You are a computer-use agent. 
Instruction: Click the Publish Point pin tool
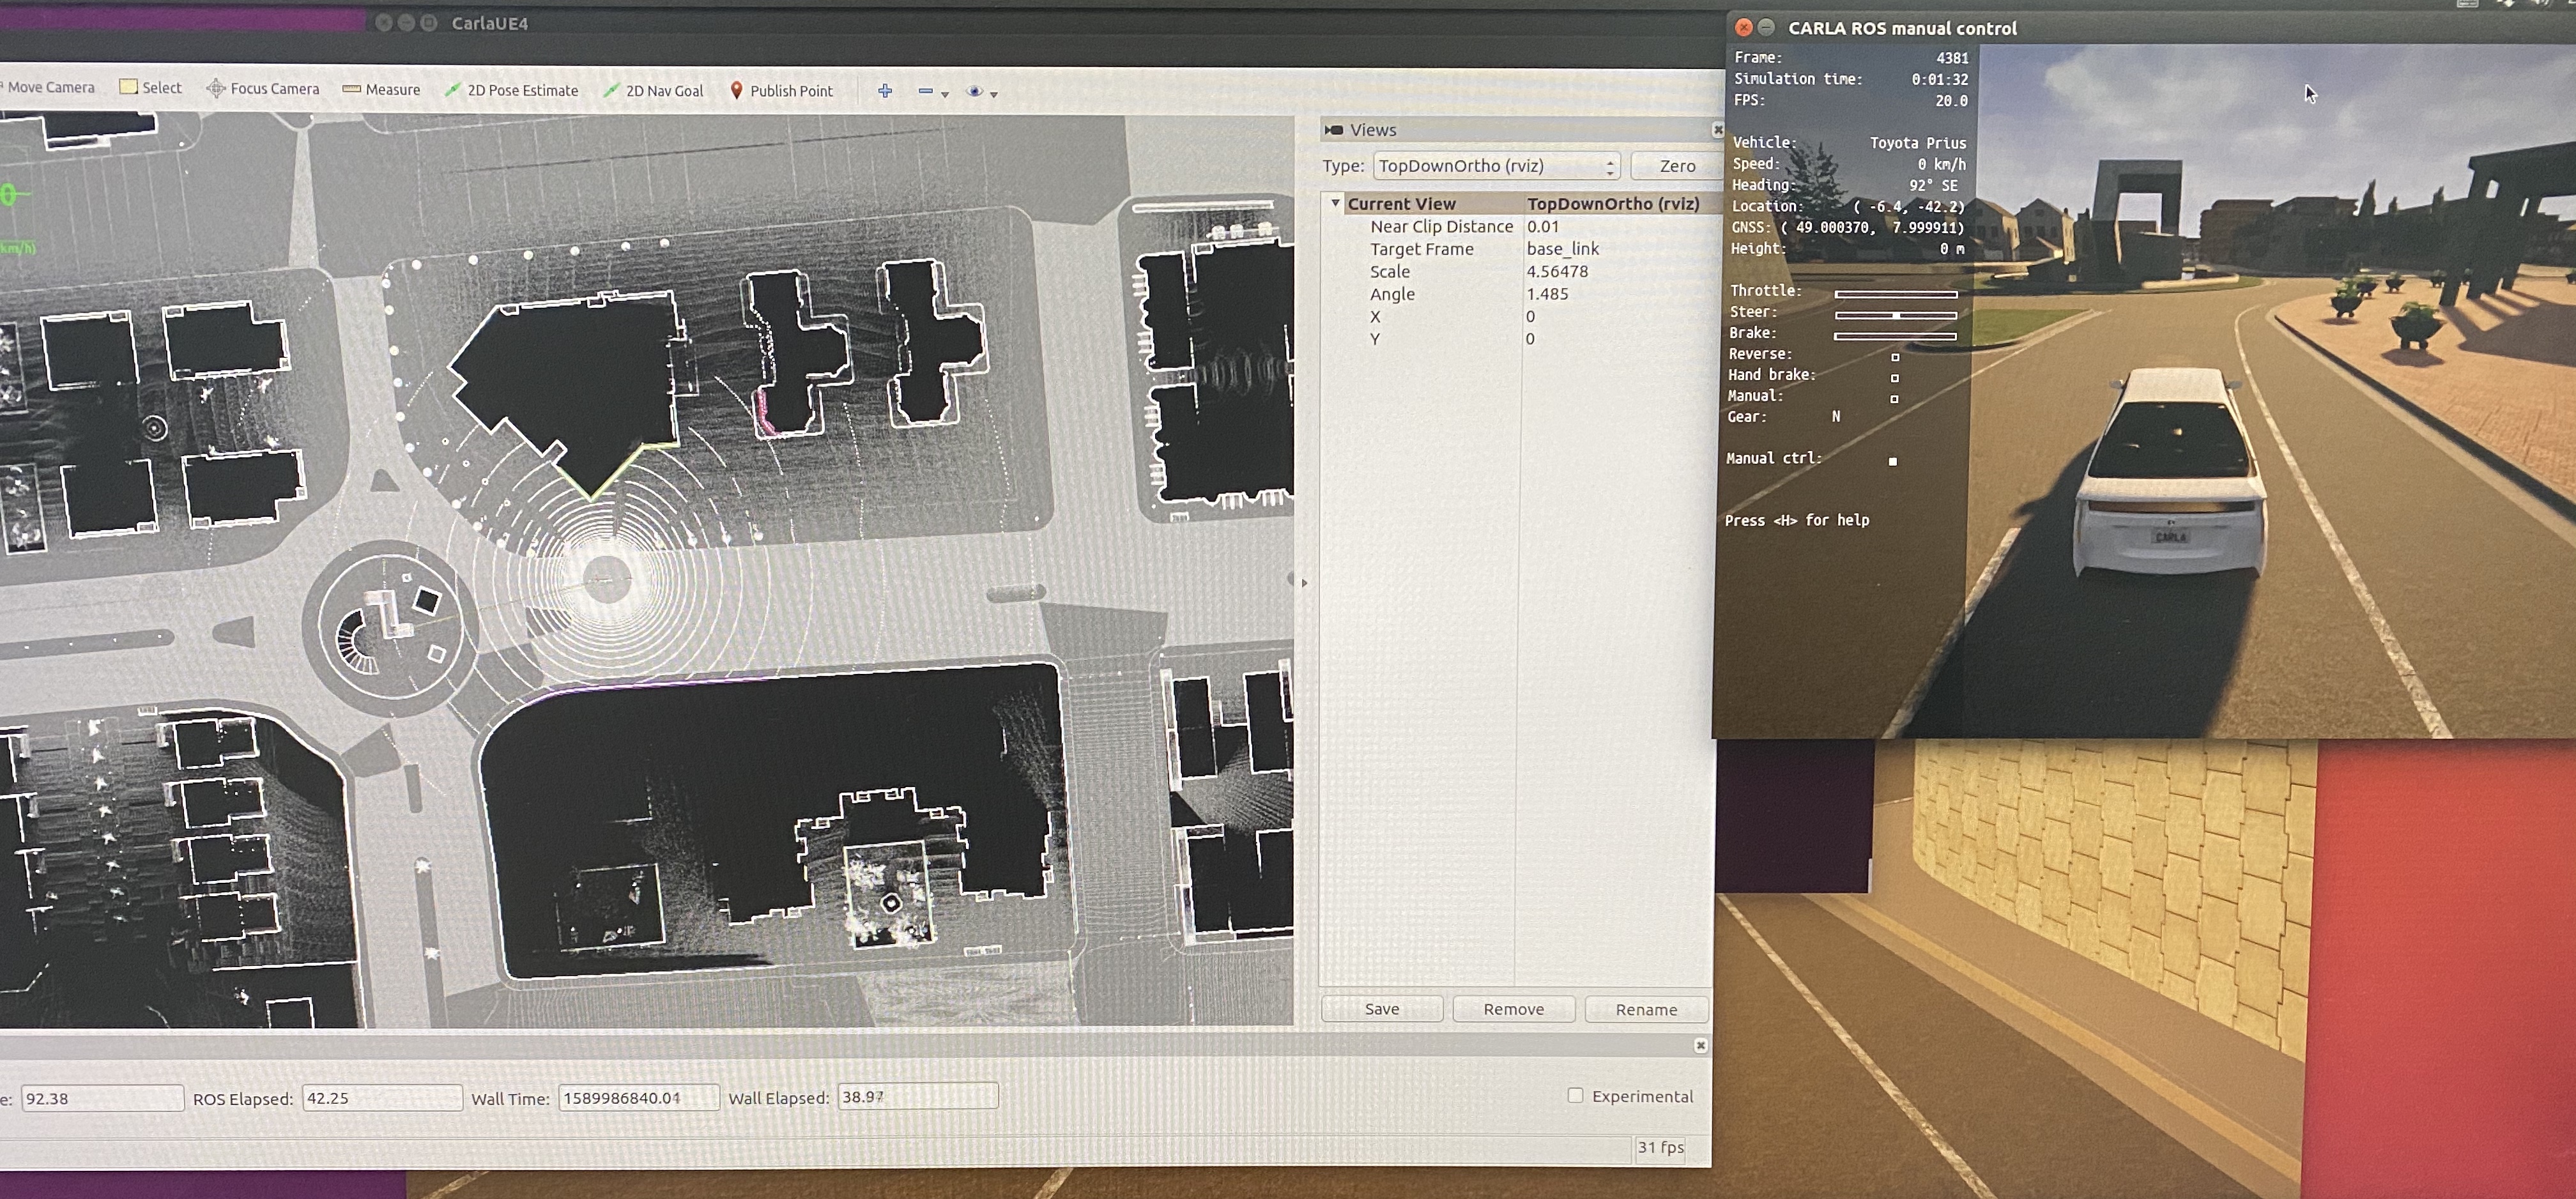781,91
